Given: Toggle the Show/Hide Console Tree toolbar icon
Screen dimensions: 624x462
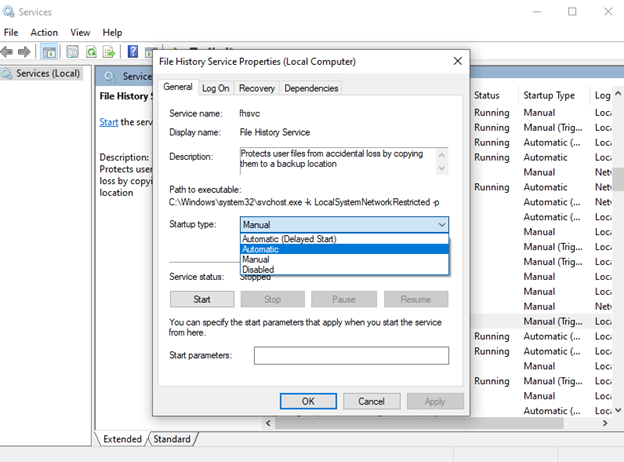Looking at the screenshot, I should (x=49, y=52).
